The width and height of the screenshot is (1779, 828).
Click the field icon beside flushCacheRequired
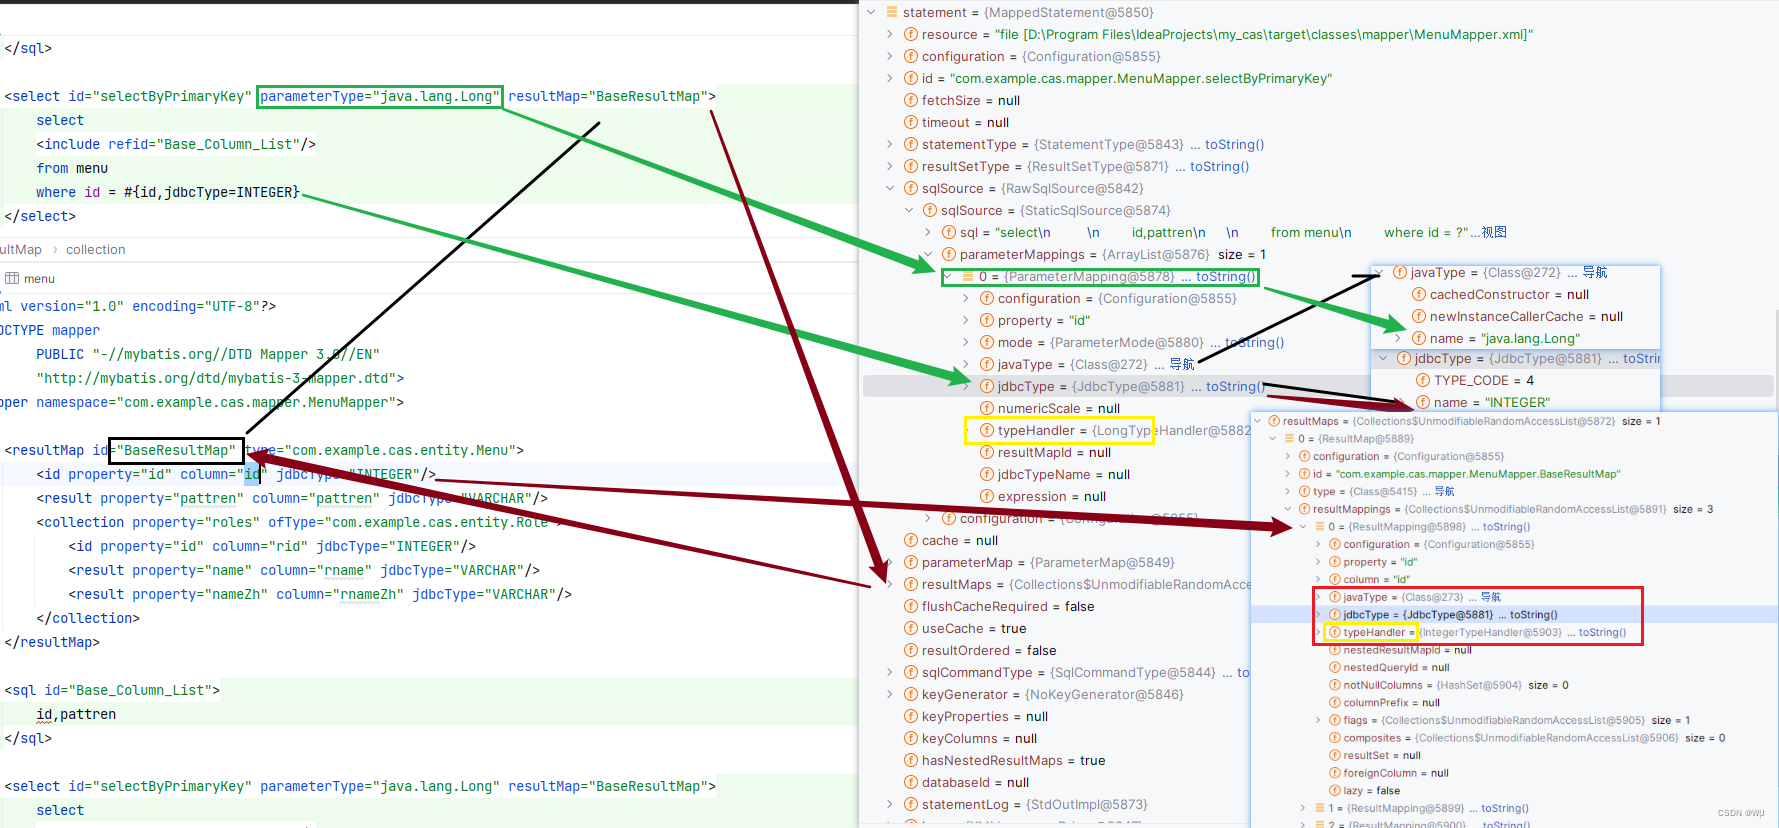click(x=911, y=606)
